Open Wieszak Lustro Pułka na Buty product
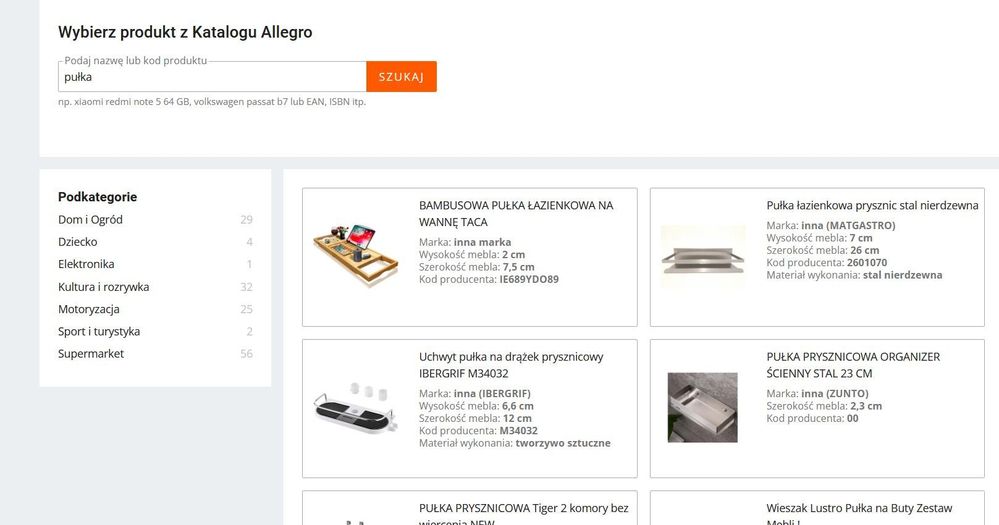Image resolution: width=999 pixels, height=525 pixels. 859,514
